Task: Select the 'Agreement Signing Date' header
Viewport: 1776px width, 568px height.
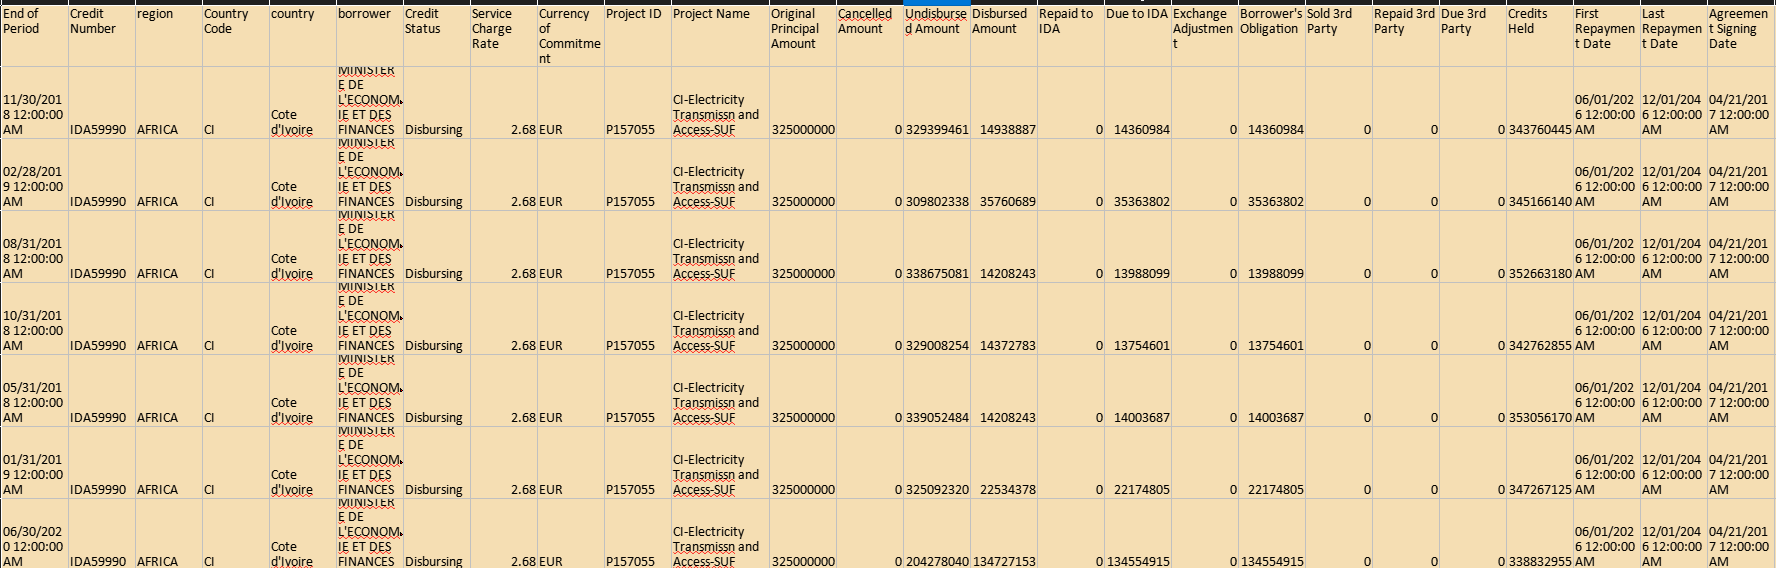Action: (1740, 36)
